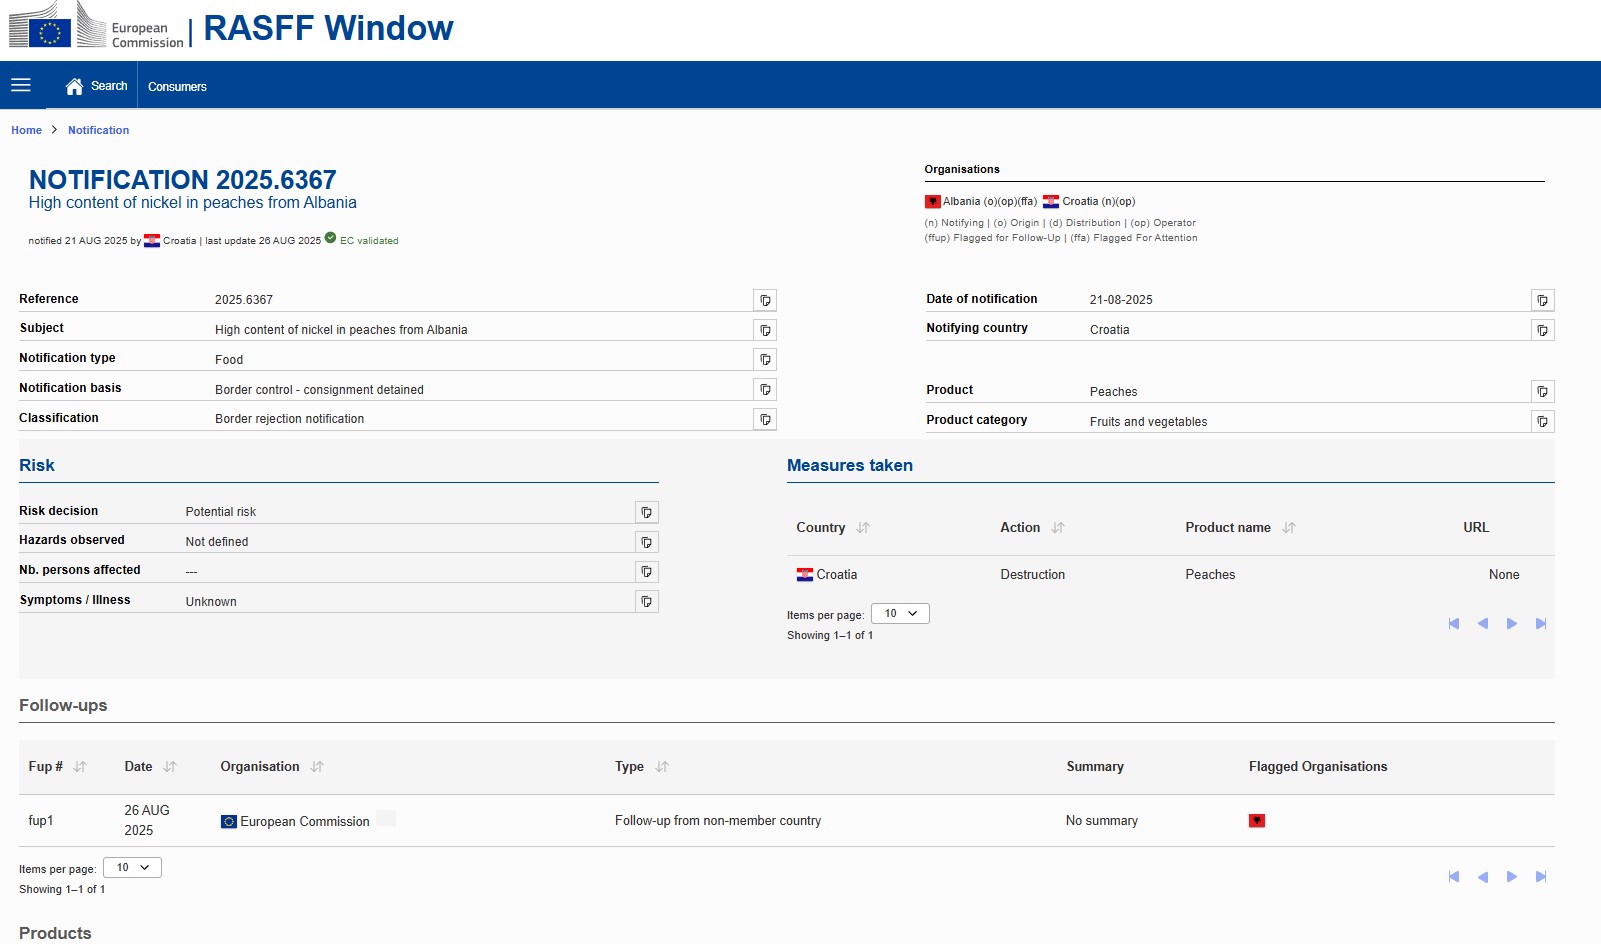This screenshot has width=1601, height=944.
Task: Go to first page of Follow-ups
Action: (1454, 877)
